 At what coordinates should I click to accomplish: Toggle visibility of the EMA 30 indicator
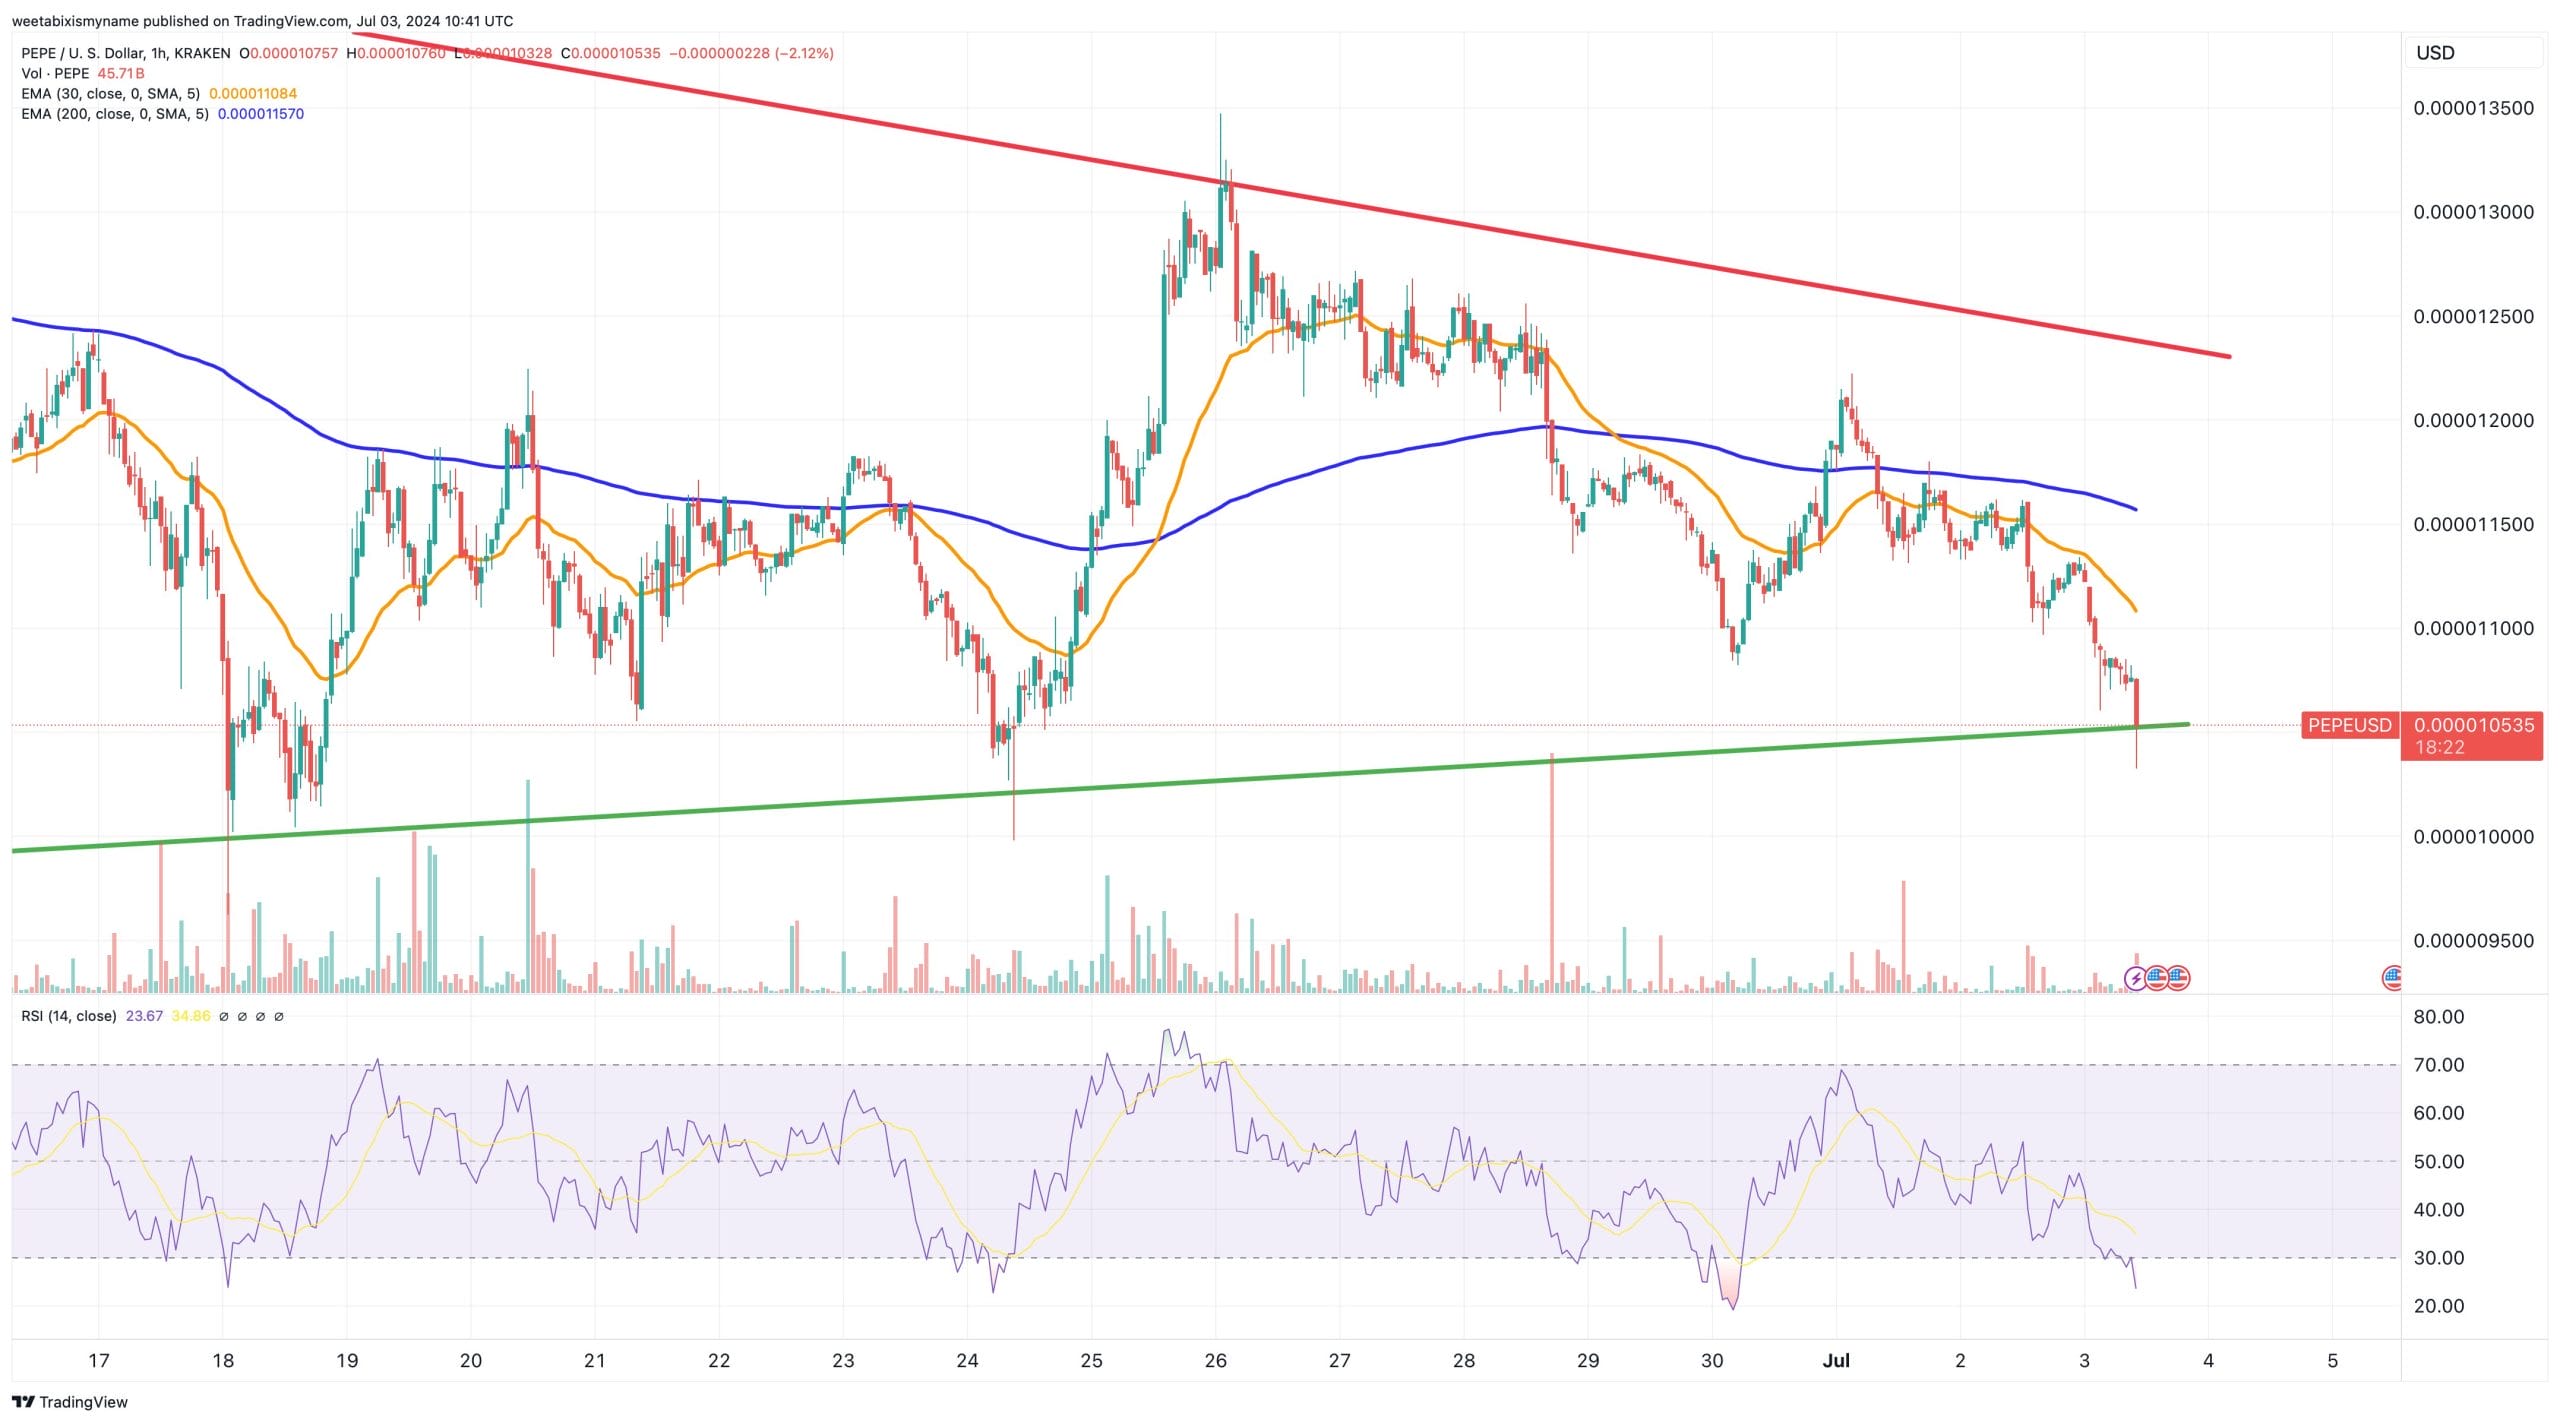pos(110,93)
